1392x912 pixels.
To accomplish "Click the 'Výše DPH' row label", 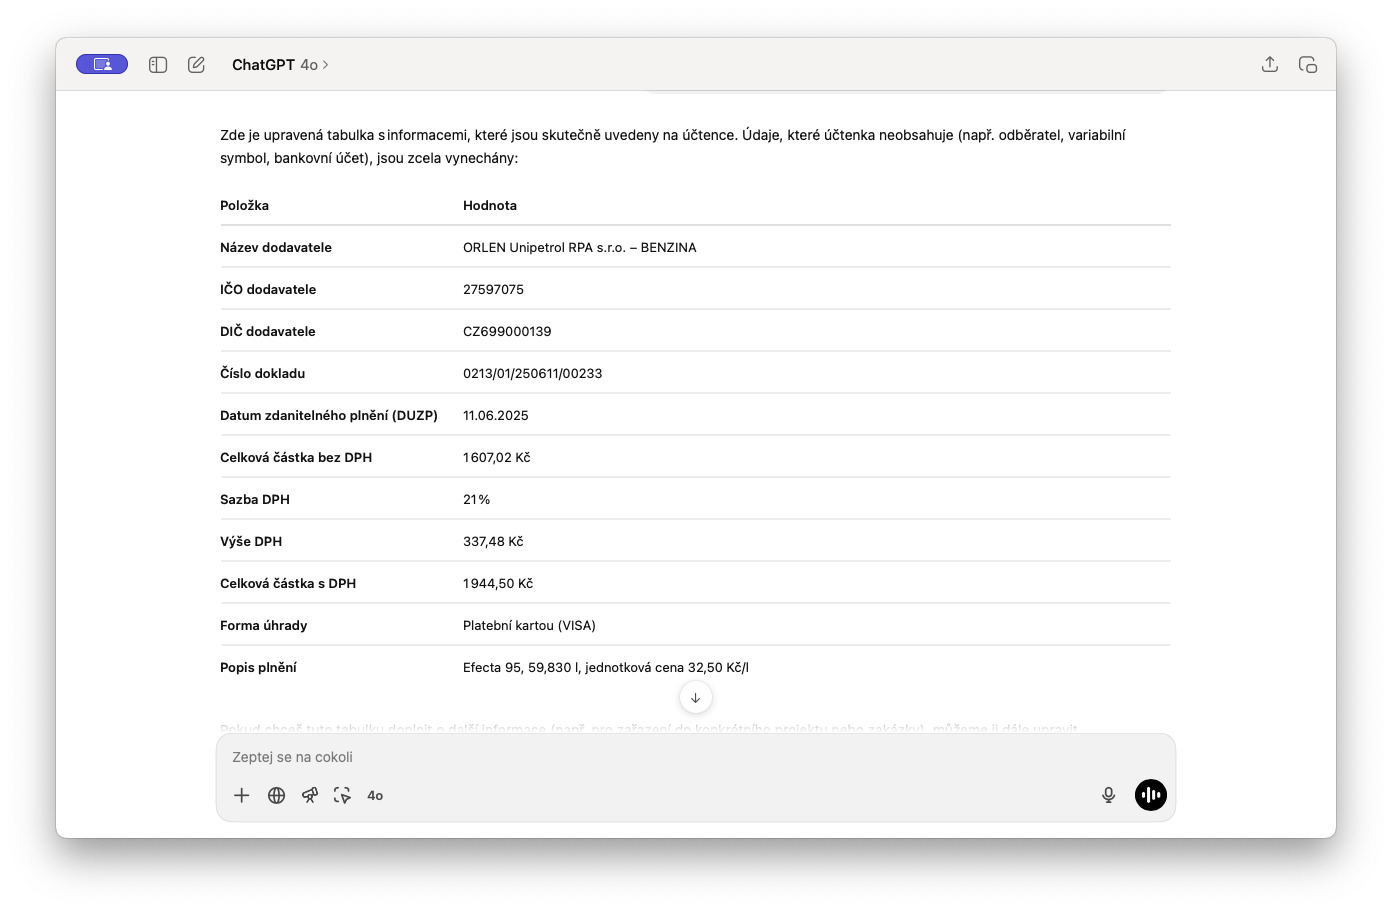I will click(x=251, y=541).
